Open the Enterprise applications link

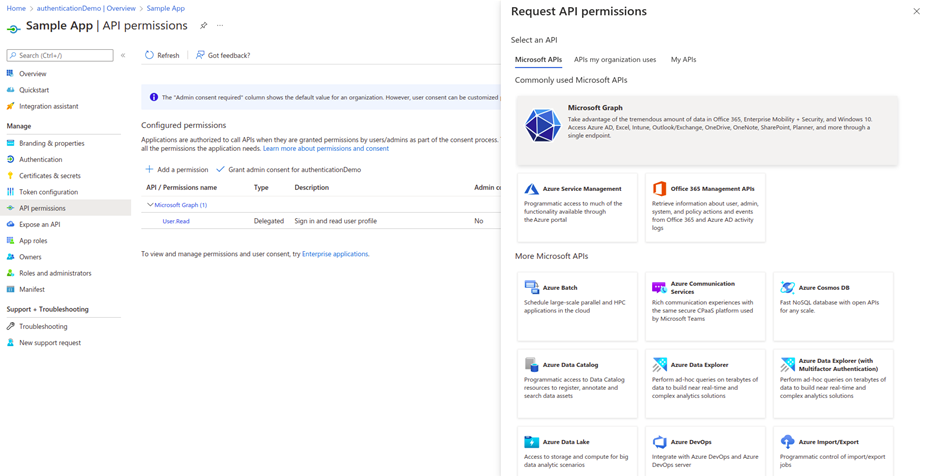click(335, 254)
